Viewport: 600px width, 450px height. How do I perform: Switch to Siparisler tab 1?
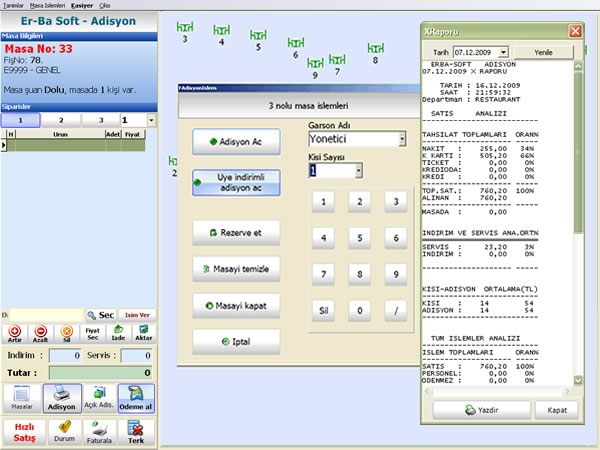[x=21, y=120]
